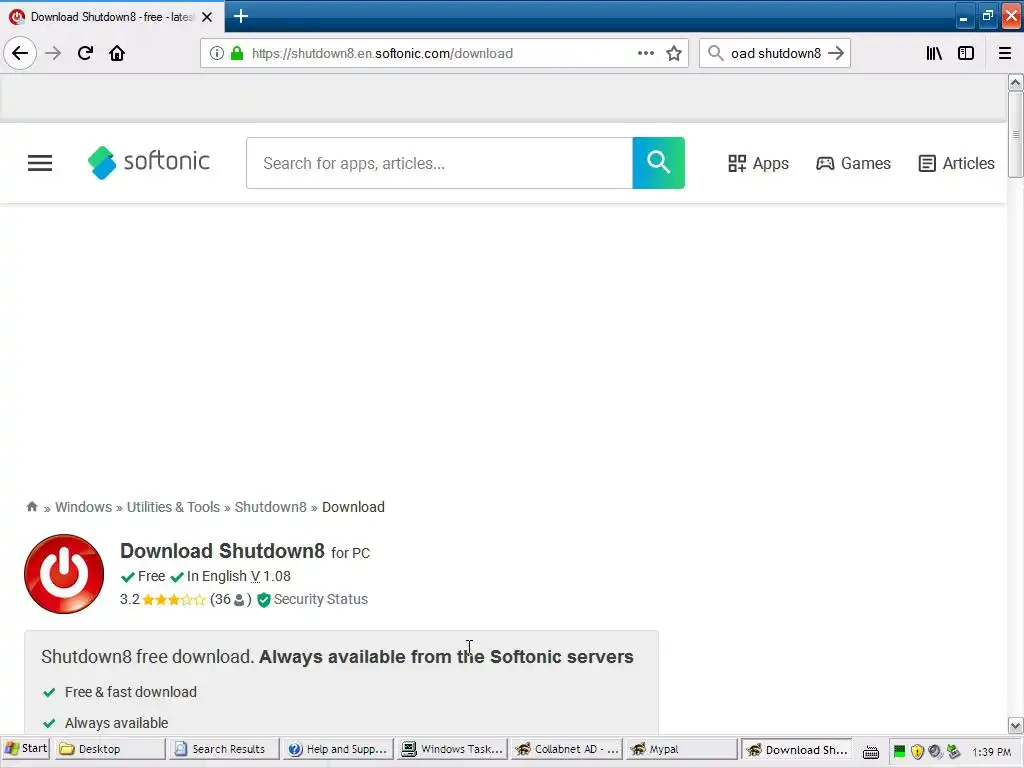
Task: Show site information icon in address bar
Action: (x=217, y=53)
